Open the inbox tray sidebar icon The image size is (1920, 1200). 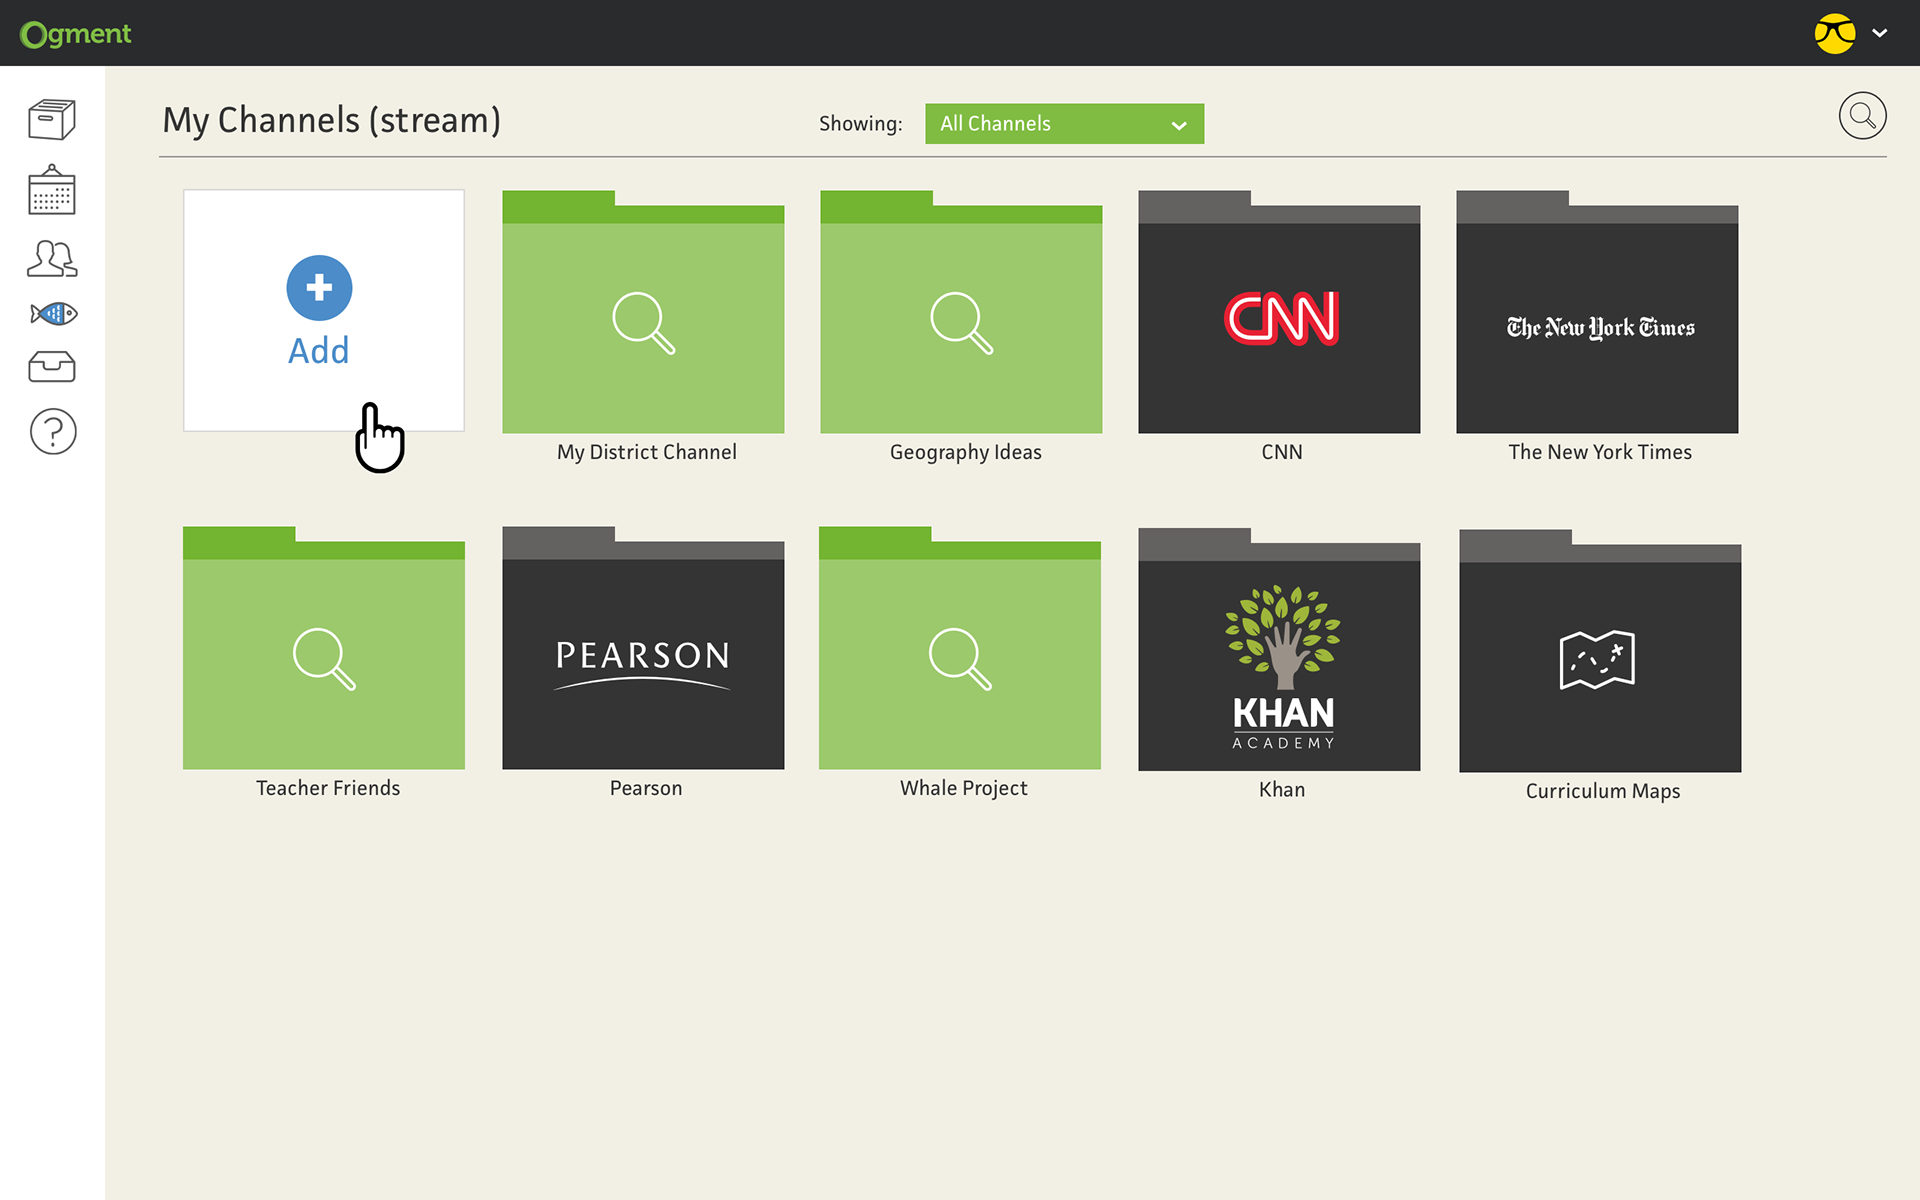(52, 367)
